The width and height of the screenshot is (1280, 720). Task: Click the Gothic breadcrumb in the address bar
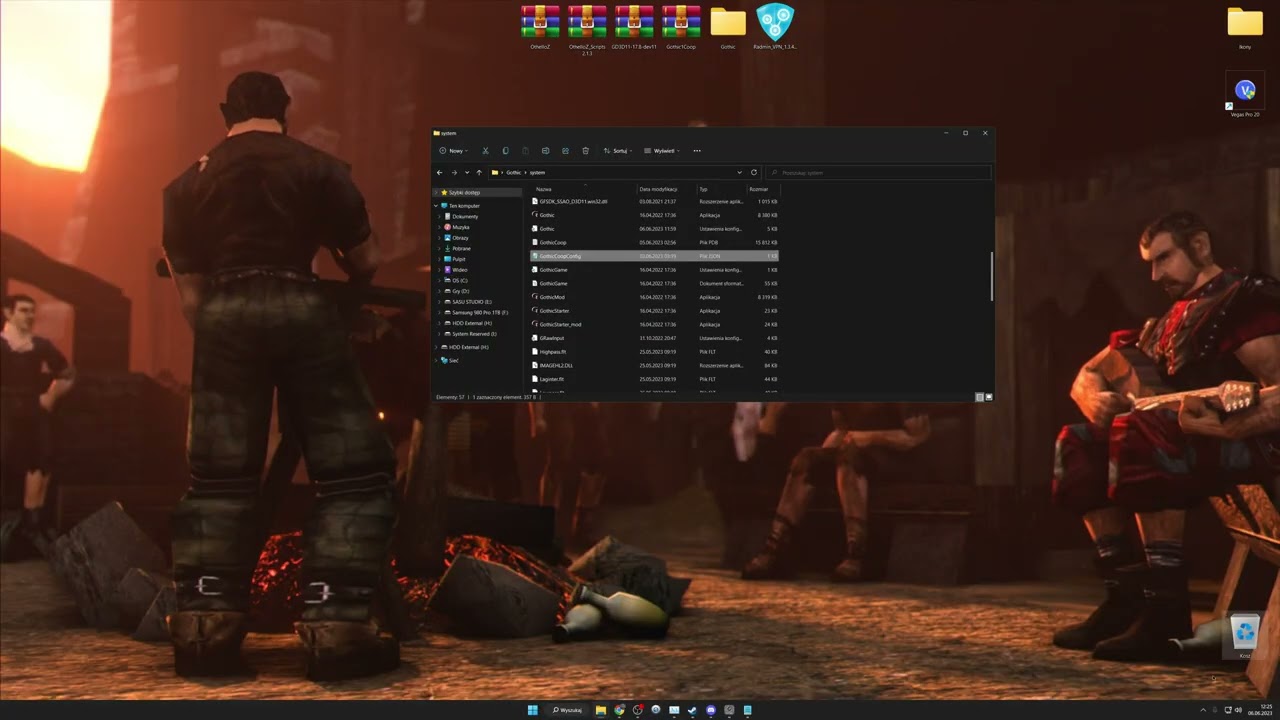pos(513,172)
